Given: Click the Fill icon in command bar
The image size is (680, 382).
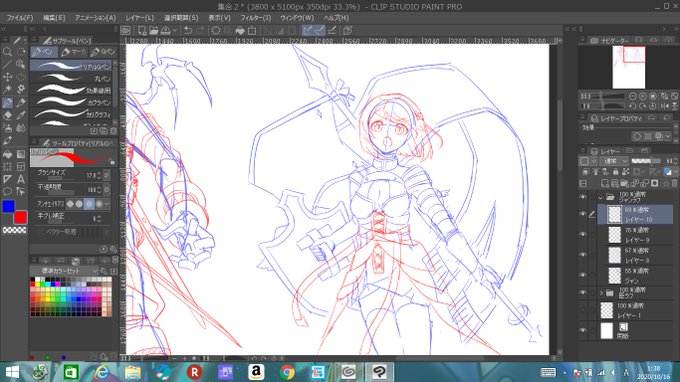Looking at the screenshot, I should pyautogui.click(x=240, y=30).
